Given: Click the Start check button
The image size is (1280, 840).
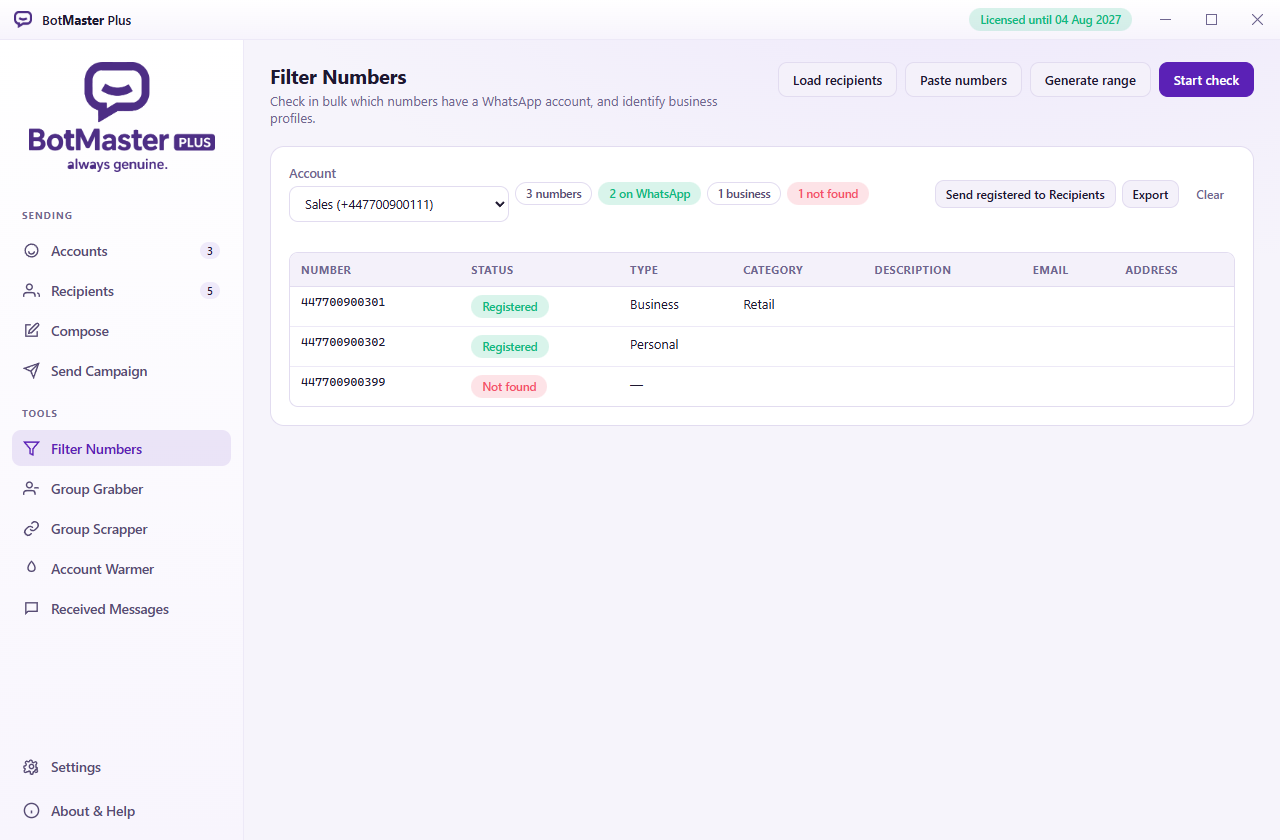Looking at the screenshot, I should (x=1206, y=80).
